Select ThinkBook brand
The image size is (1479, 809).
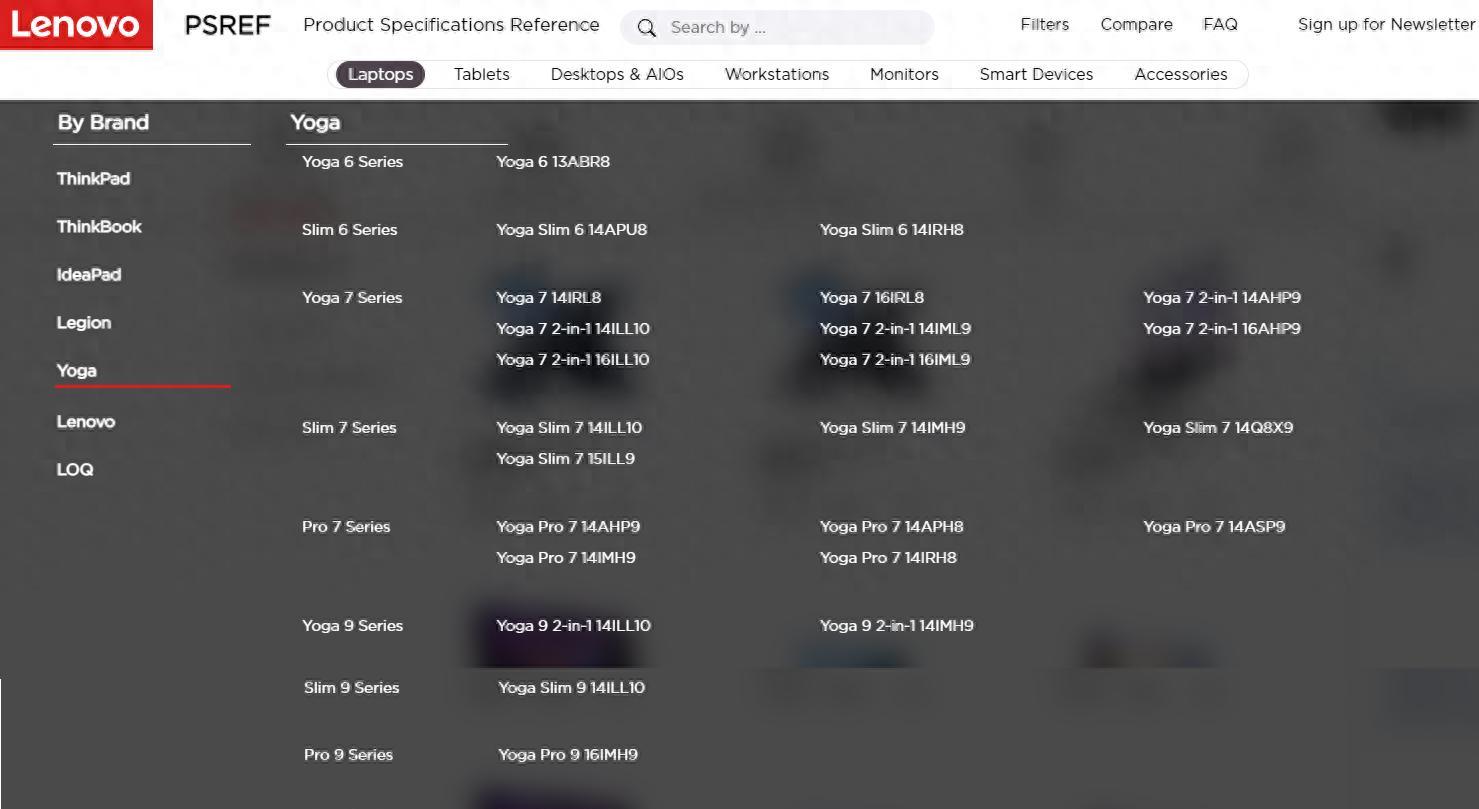[x=99, y=226]
